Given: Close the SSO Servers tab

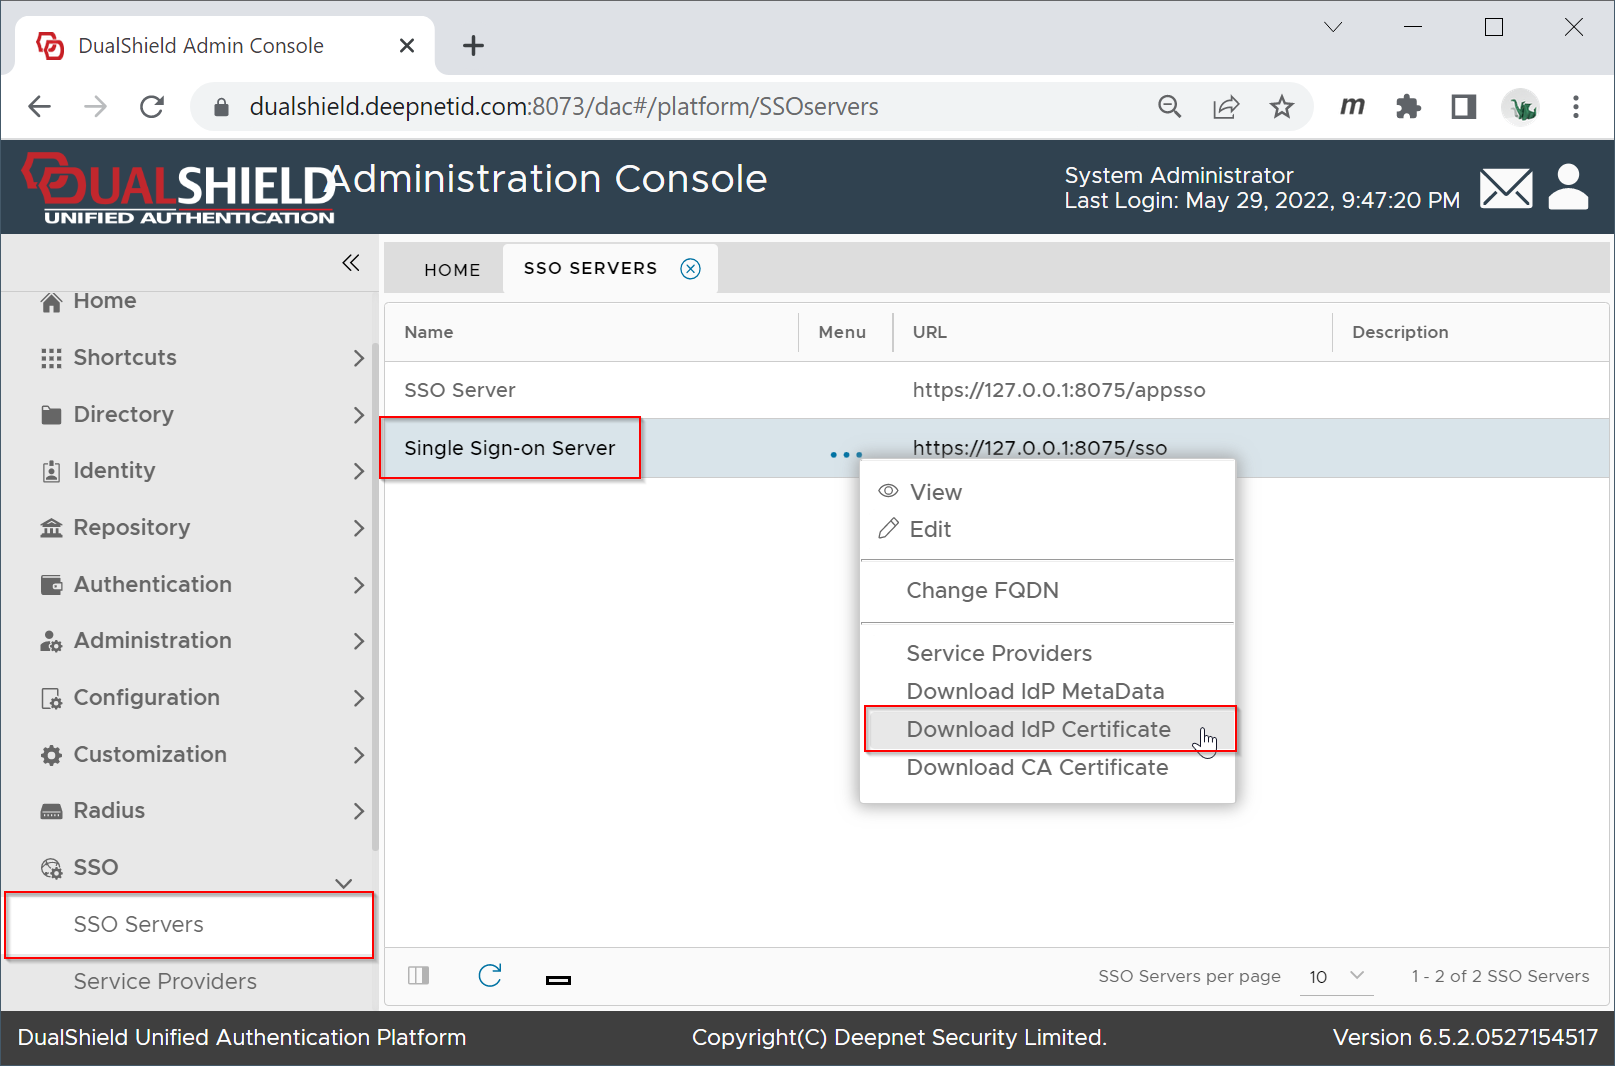Looking at the screenshot, I should pyautogui.click(x=691, y=269).
